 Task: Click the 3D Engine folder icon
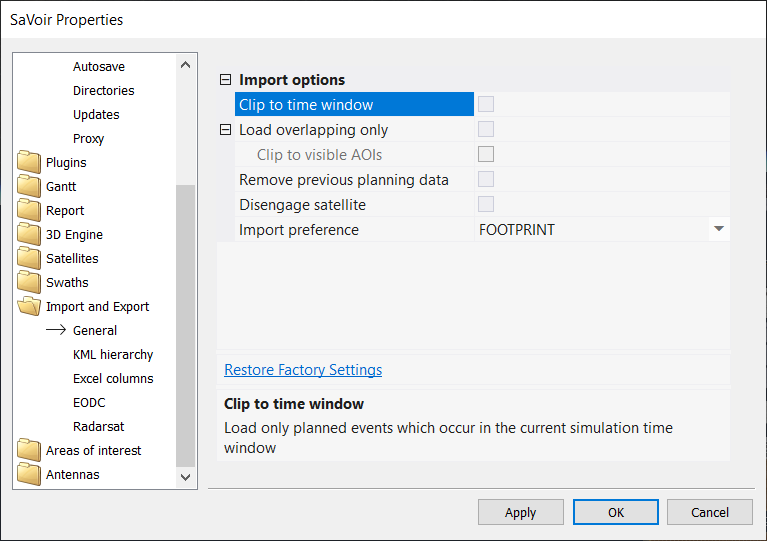pyautogui.click(x=29, y=235)
